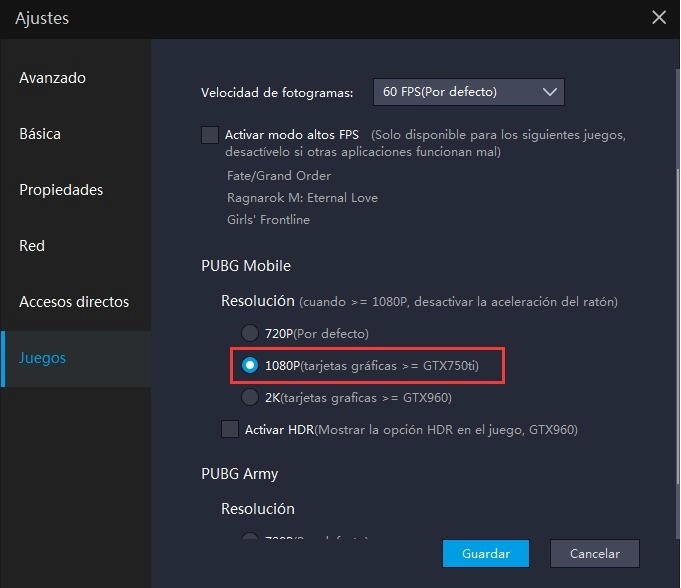This screenshot has height=588, width=681.
Task: Click the PUBG Army section heading
Action: 239,474
